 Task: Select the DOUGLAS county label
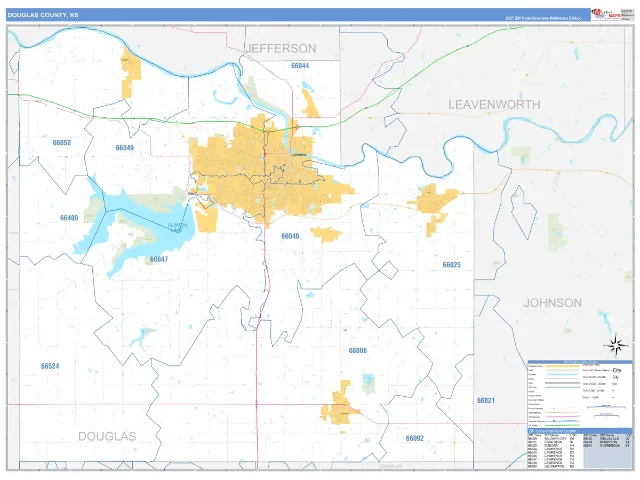[x=107, y=436]
